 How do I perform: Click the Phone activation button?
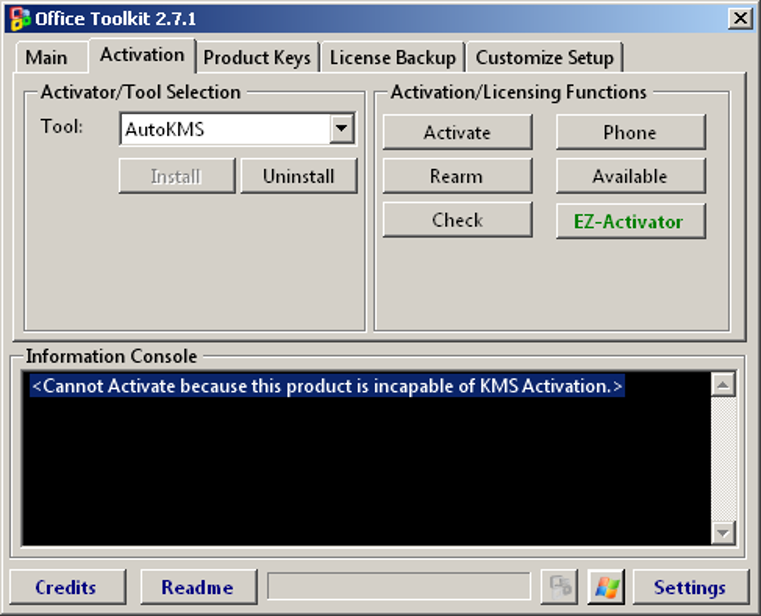click(630, 132)
